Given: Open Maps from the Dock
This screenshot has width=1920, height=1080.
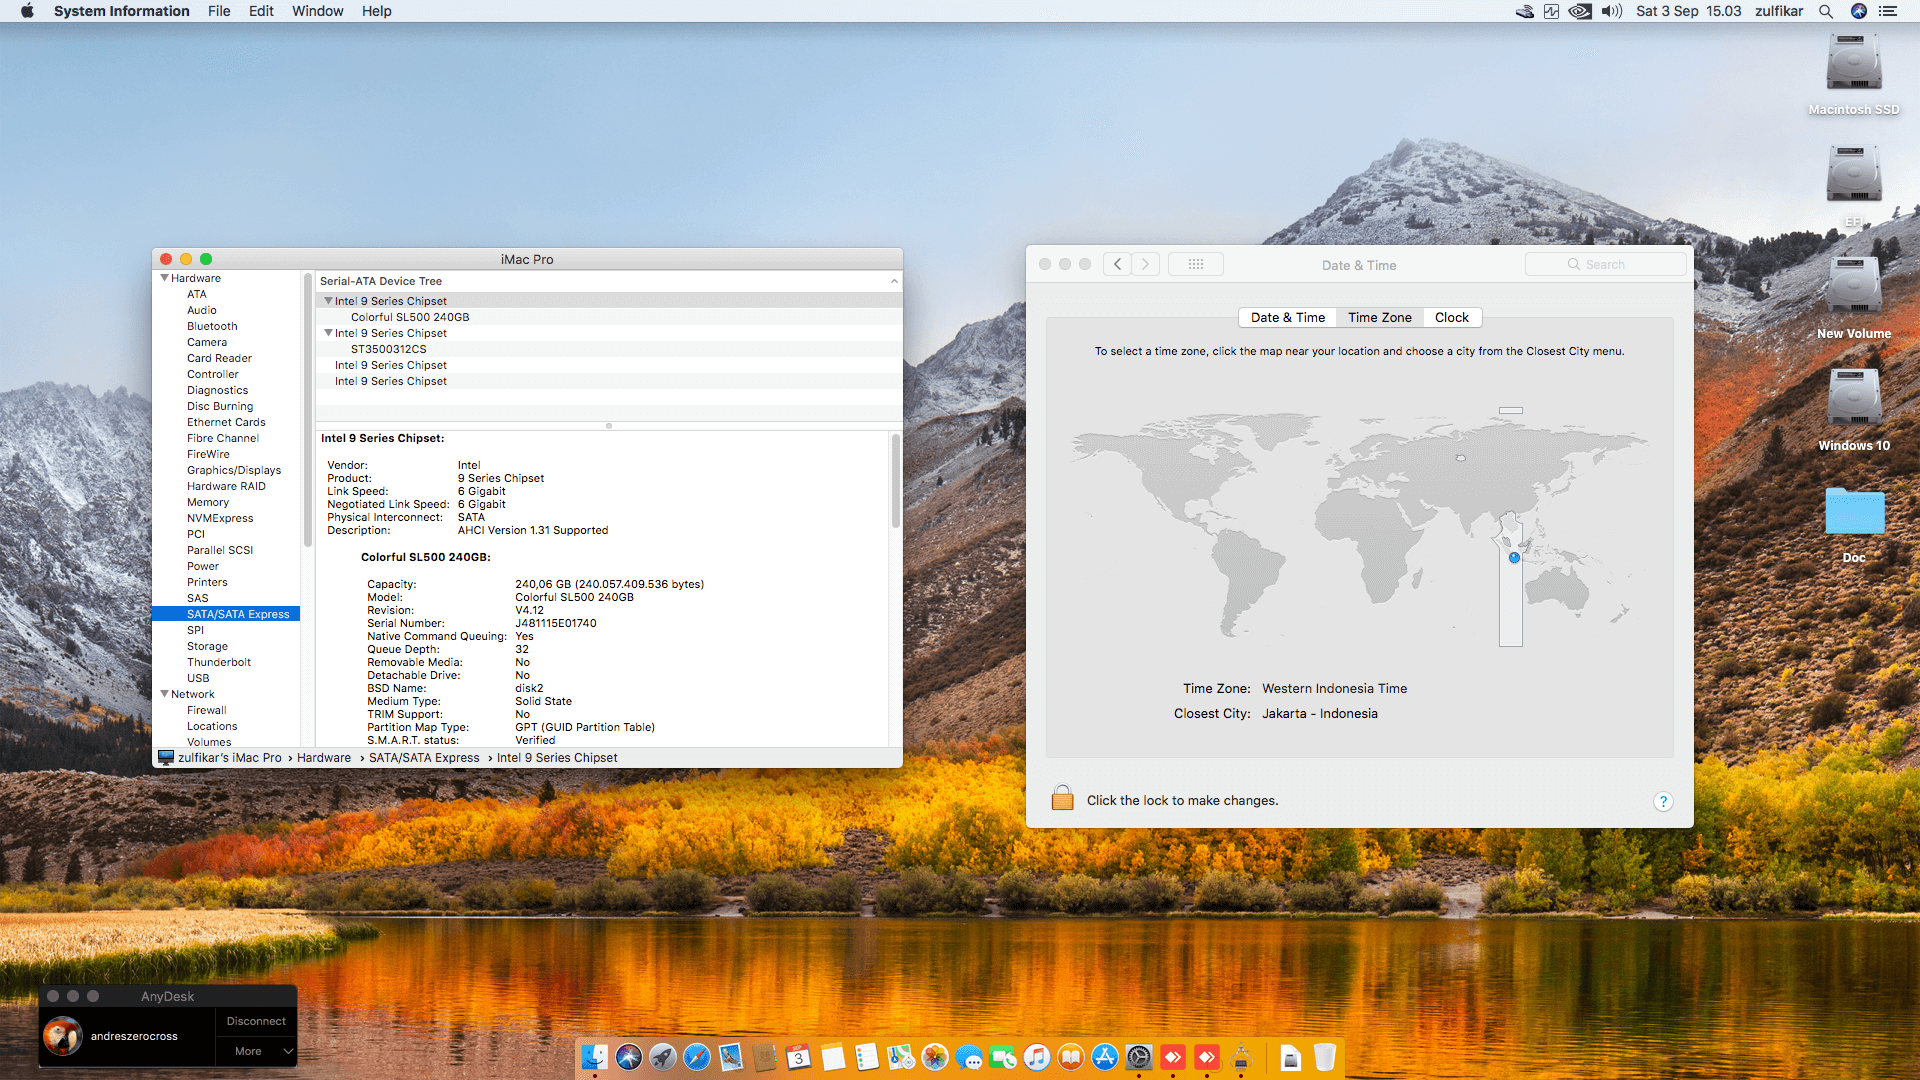Looking at the screenshot, I should [x=899, y=1057].
